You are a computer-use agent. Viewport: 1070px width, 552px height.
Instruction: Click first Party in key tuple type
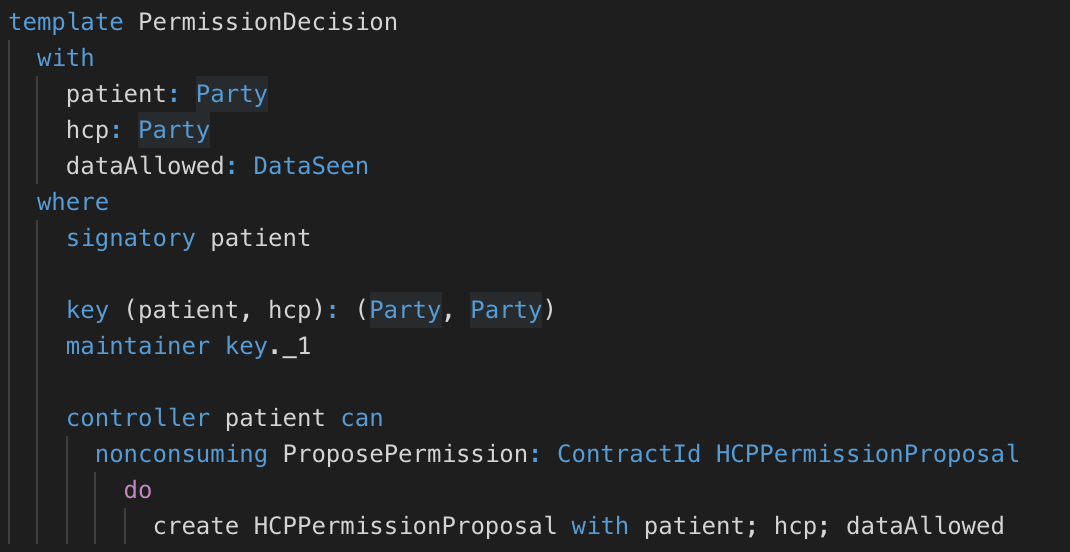tap(405, 310)
